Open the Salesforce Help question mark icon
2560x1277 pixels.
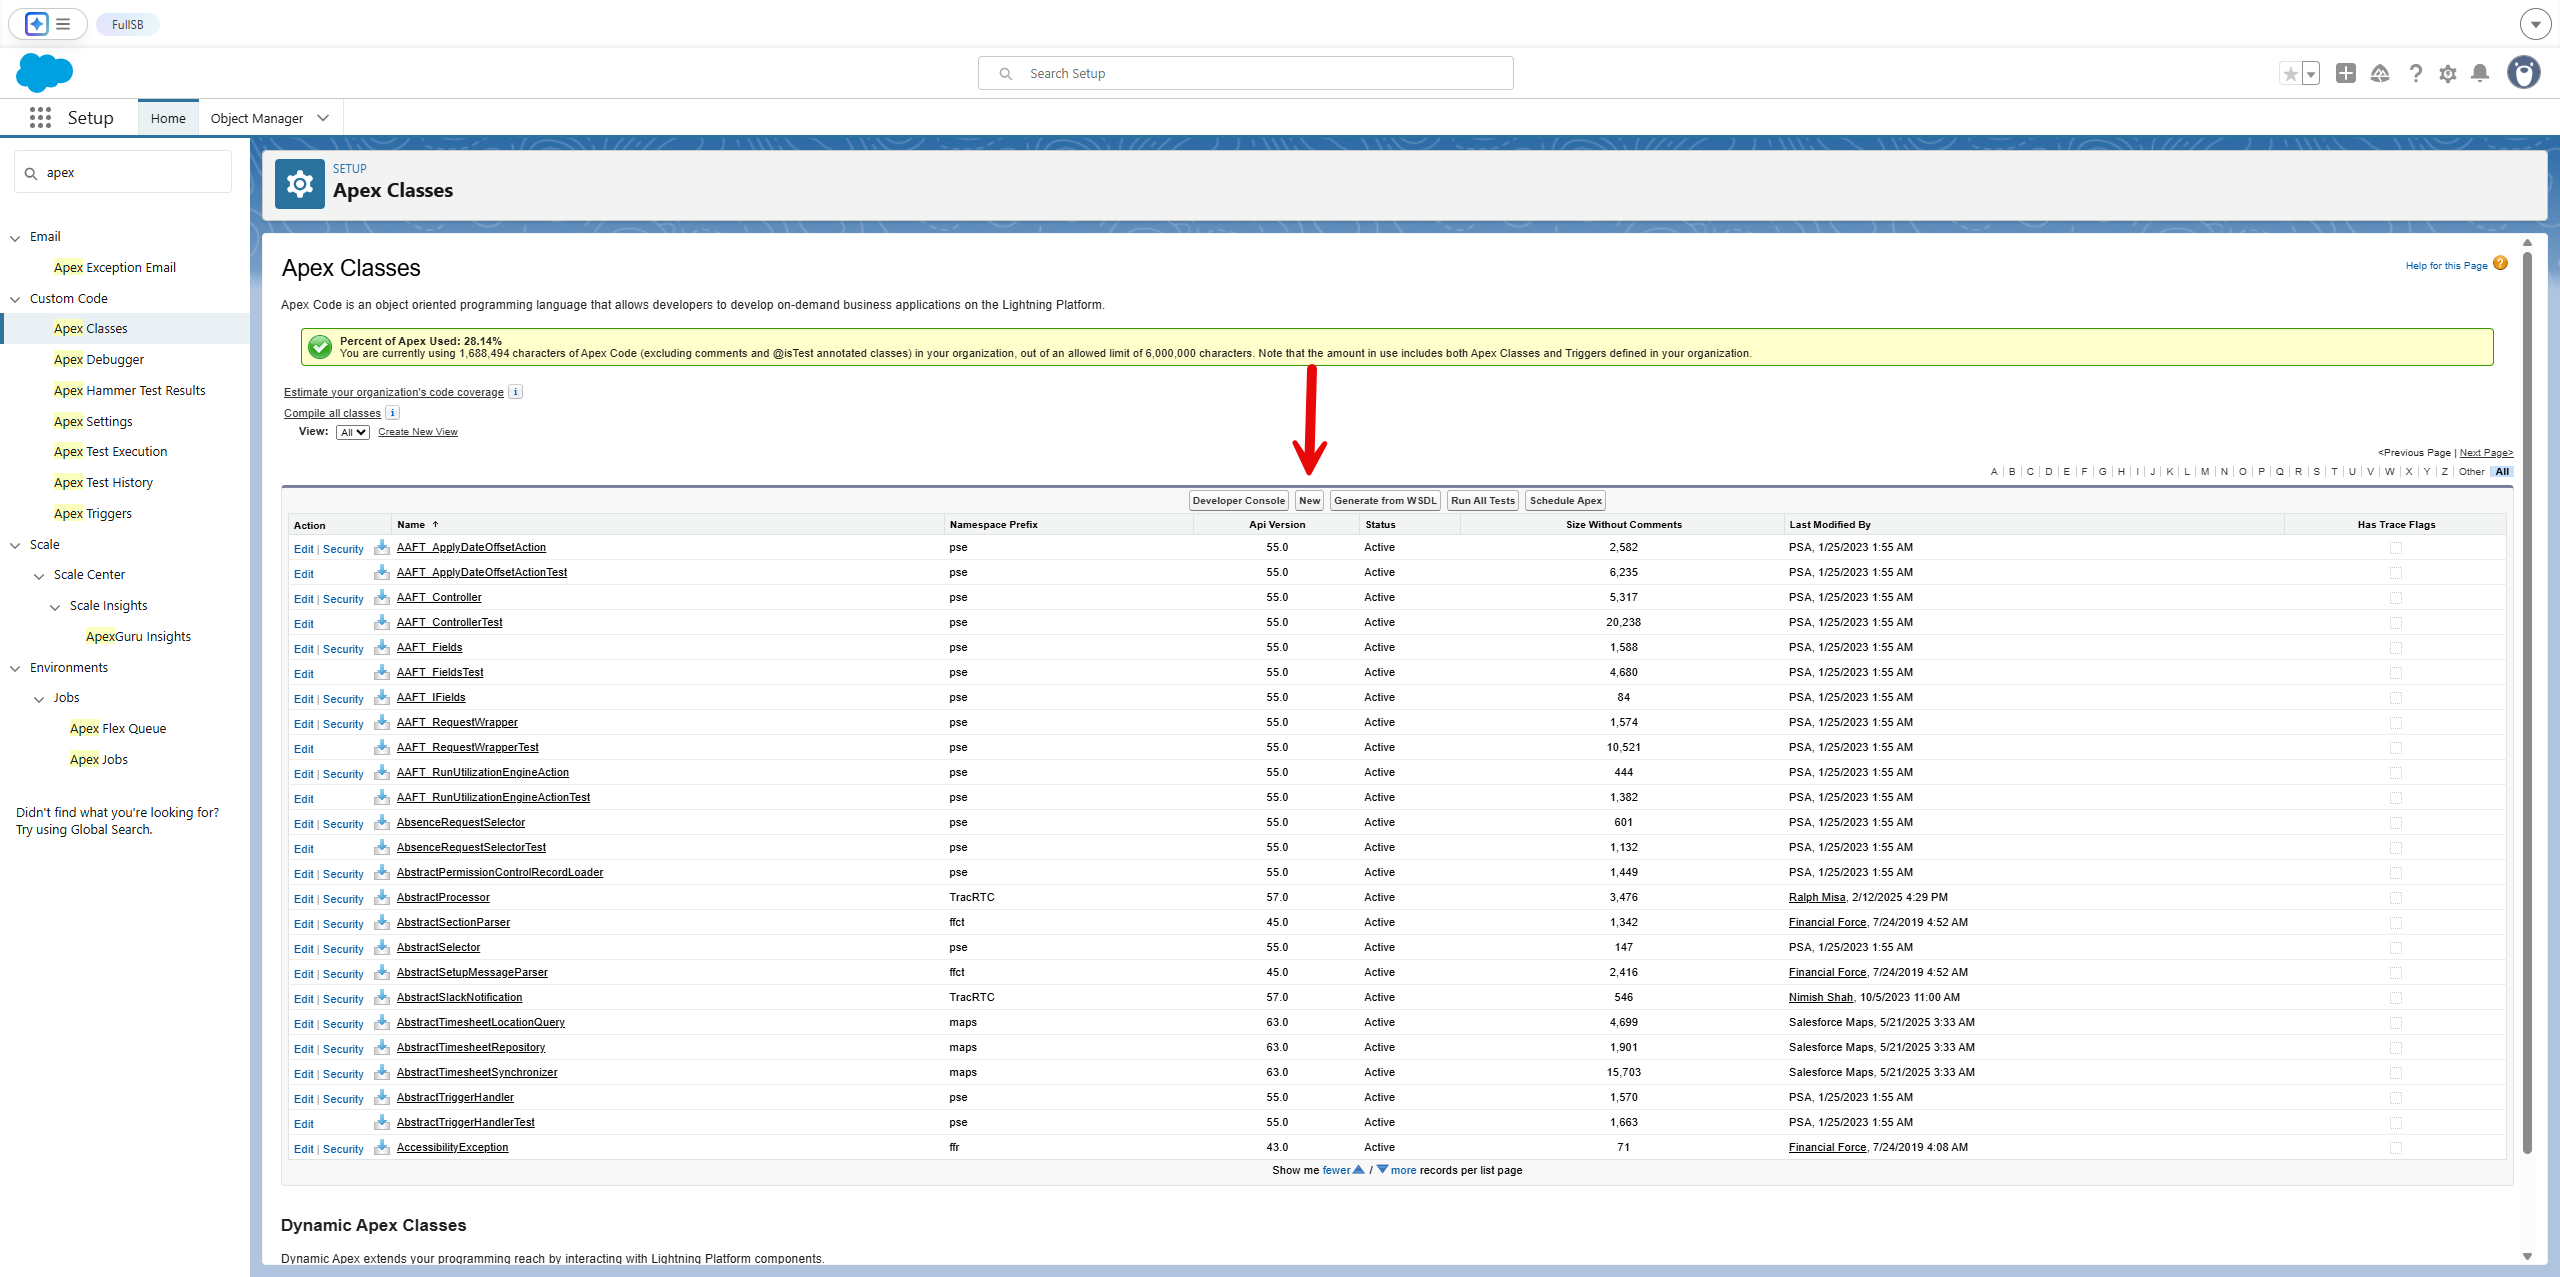(2416, 73)
